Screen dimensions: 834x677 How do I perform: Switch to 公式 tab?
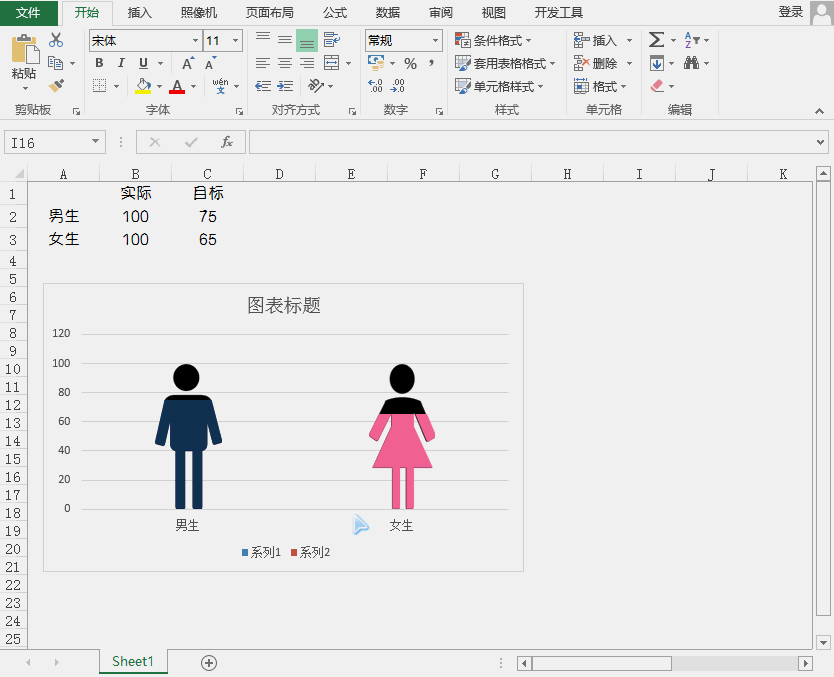335,13
